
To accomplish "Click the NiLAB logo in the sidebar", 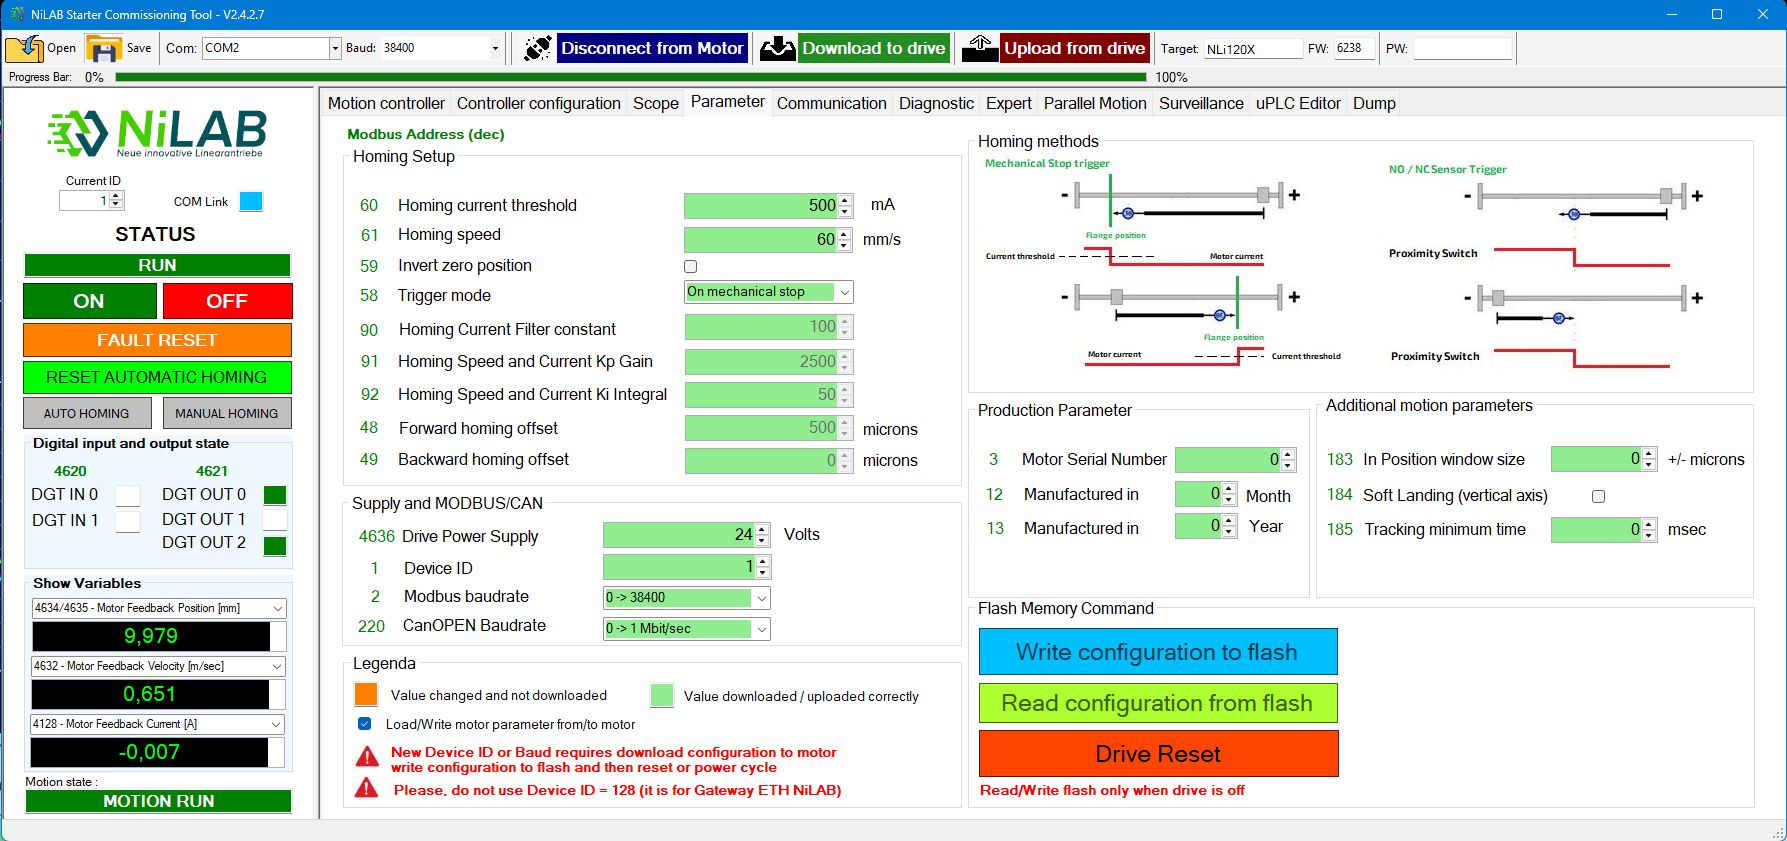I will [157, 133].
